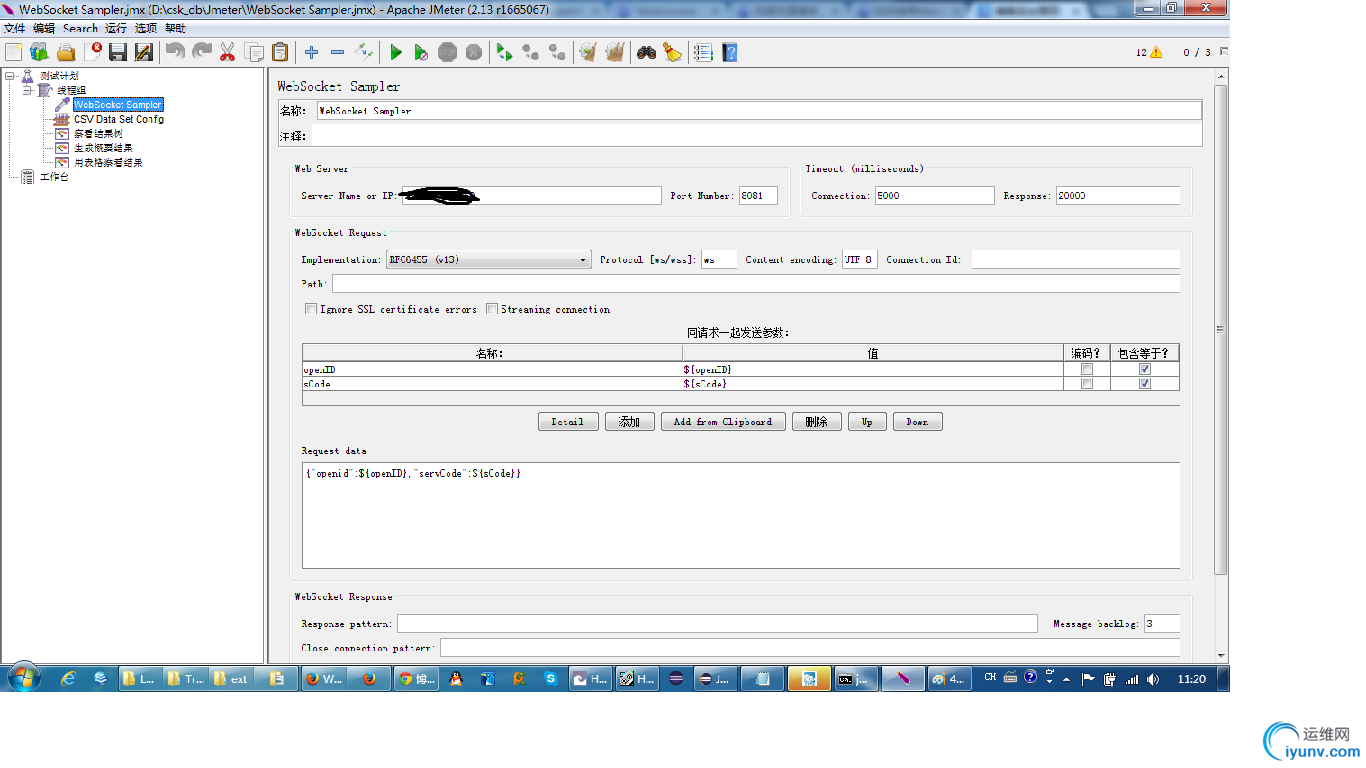The width and height of the screenshot is (1366, 768).
Task: Click the warning triangle log indicator
Action: coord(1156,52)
